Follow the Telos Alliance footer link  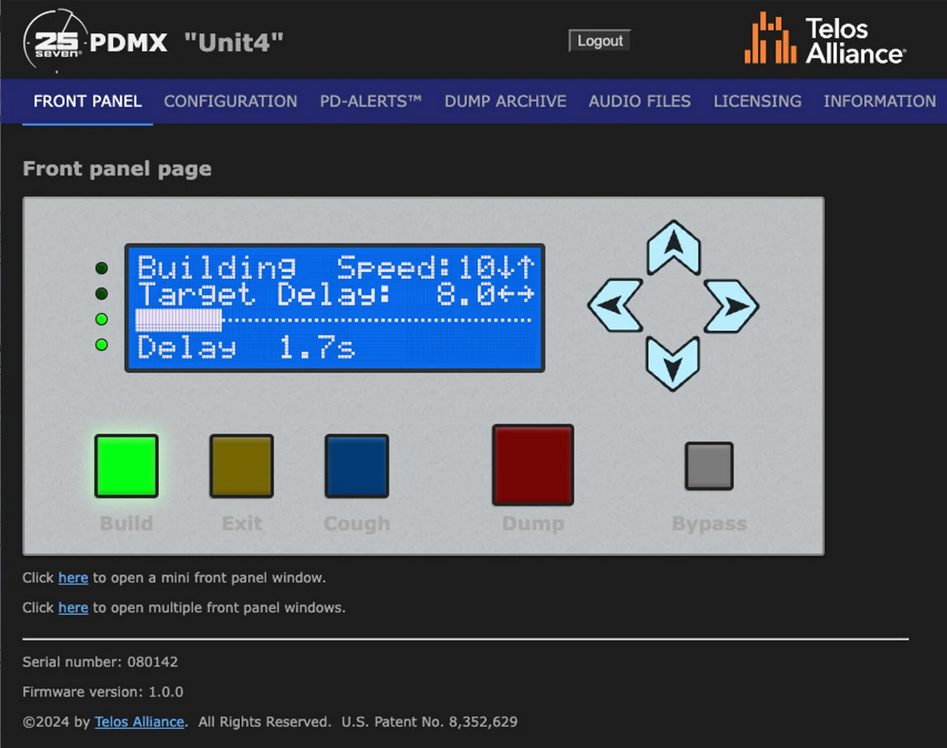coord(140,721)
